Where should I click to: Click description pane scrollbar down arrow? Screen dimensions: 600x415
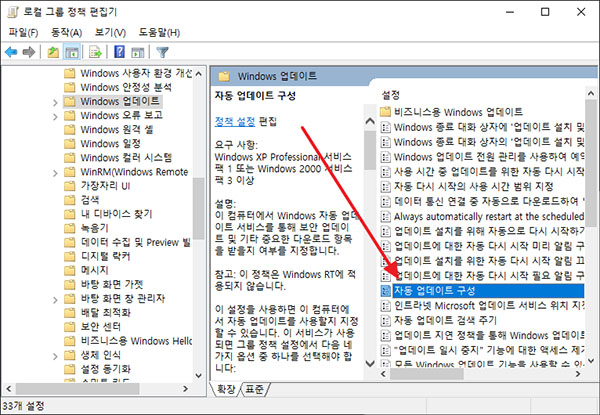[x=370, y=363]
